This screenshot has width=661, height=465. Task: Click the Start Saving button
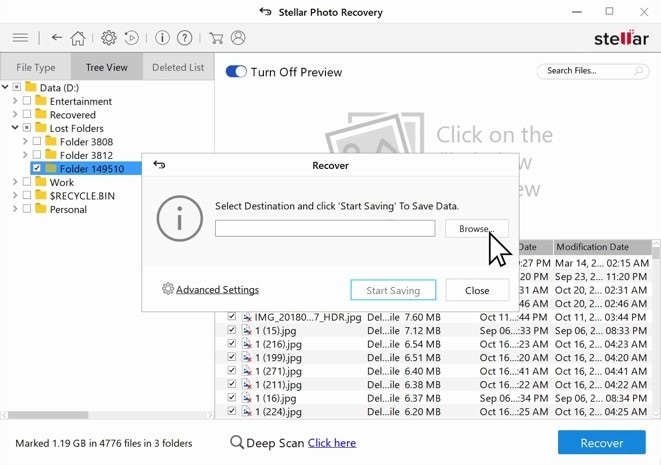[x=393, y=290]
